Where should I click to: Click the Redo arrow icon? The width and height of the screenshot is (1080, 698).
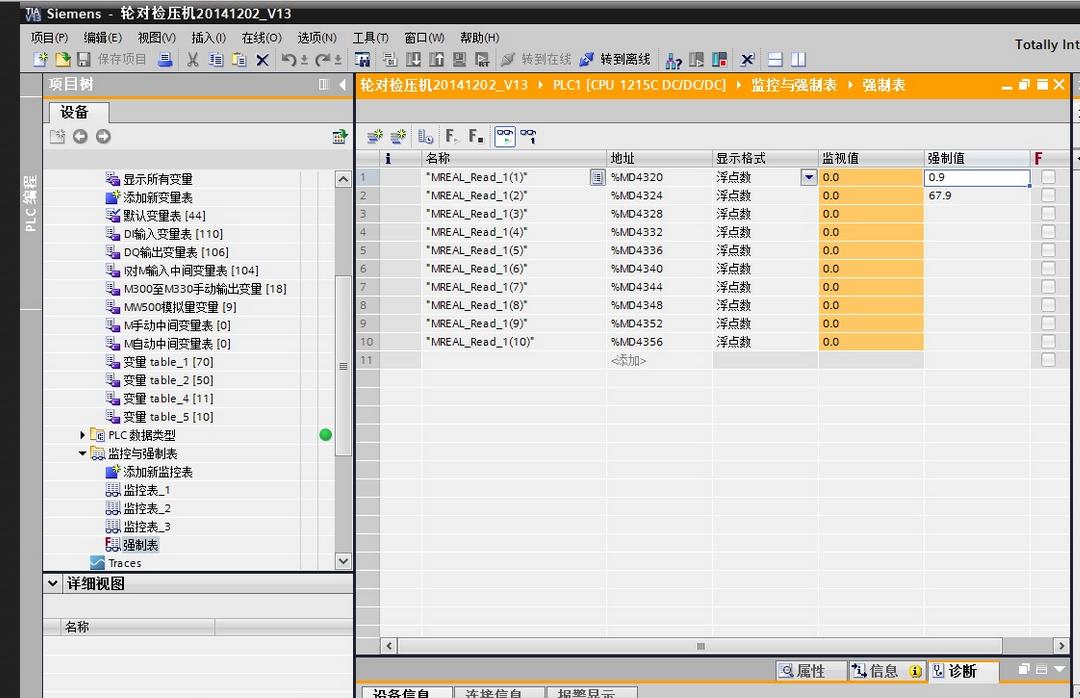(322, 60)
